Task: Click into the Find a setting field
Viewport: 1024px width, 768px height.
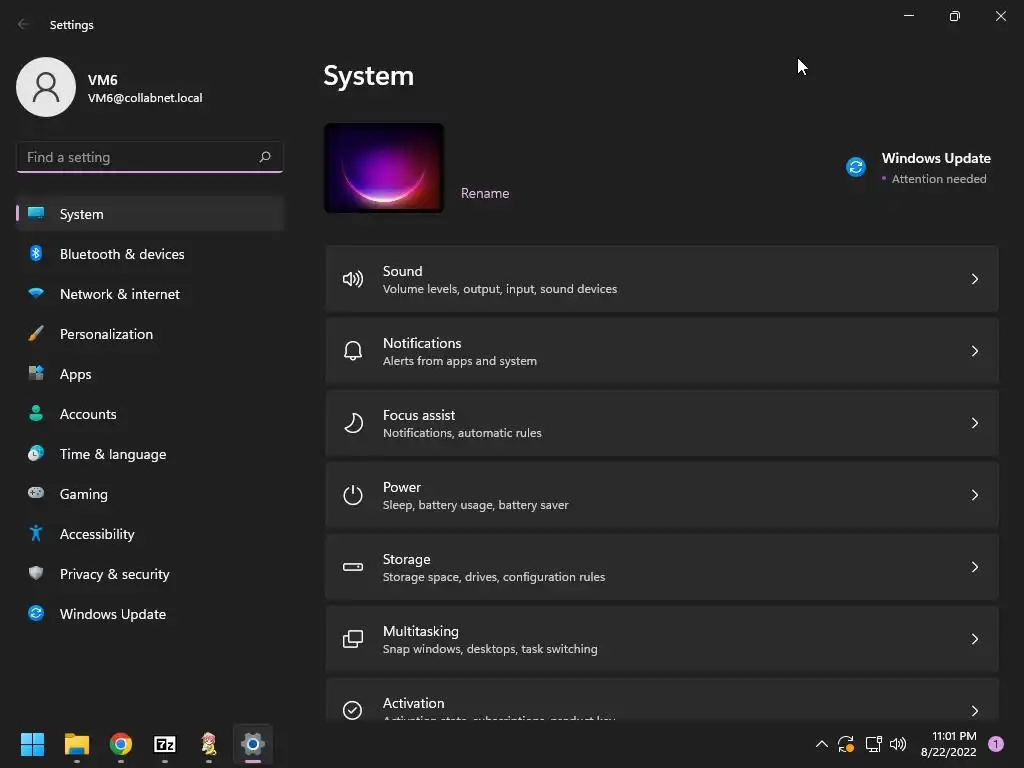Action: [150, 157]
